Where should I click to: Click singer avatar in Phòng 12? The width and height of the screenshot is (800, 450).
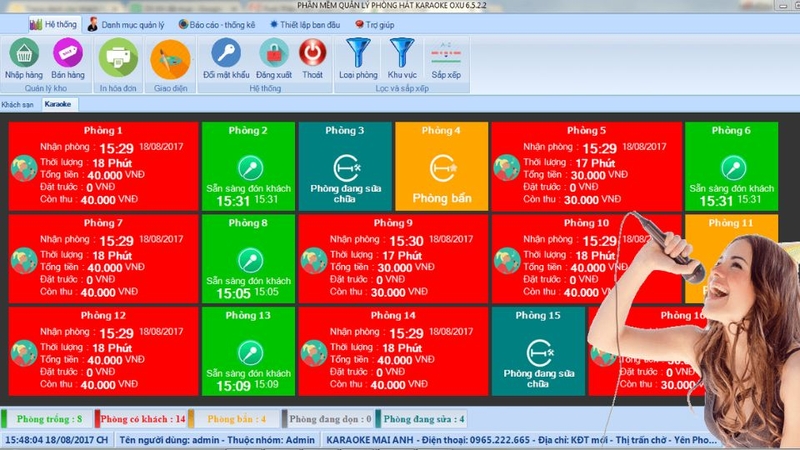pos(24,353)
